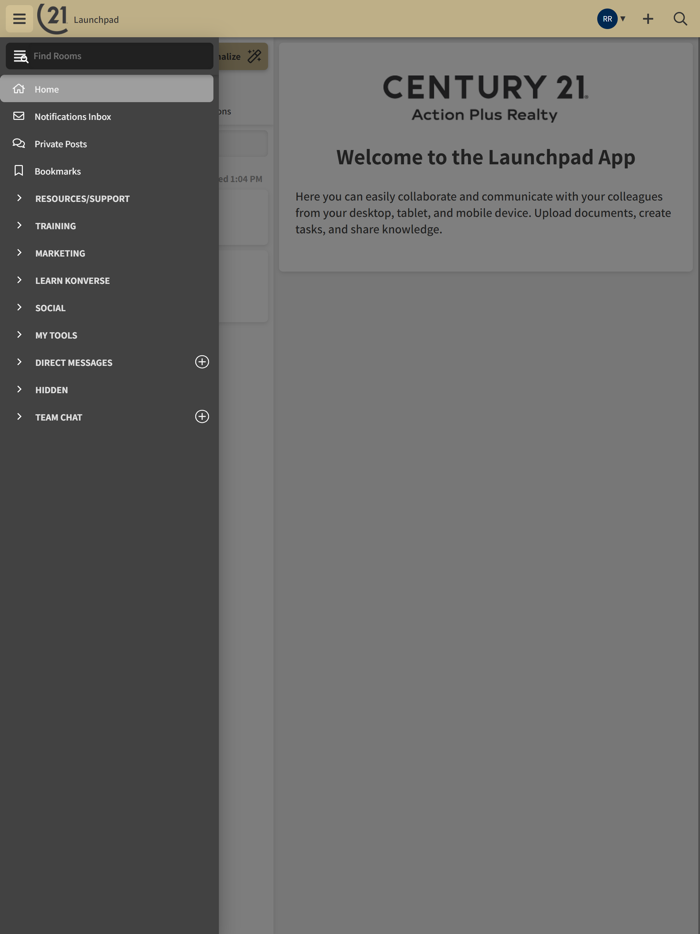Click the Bookmarks ribbon icon
The image size is (700, 934).
click(19, 171)
